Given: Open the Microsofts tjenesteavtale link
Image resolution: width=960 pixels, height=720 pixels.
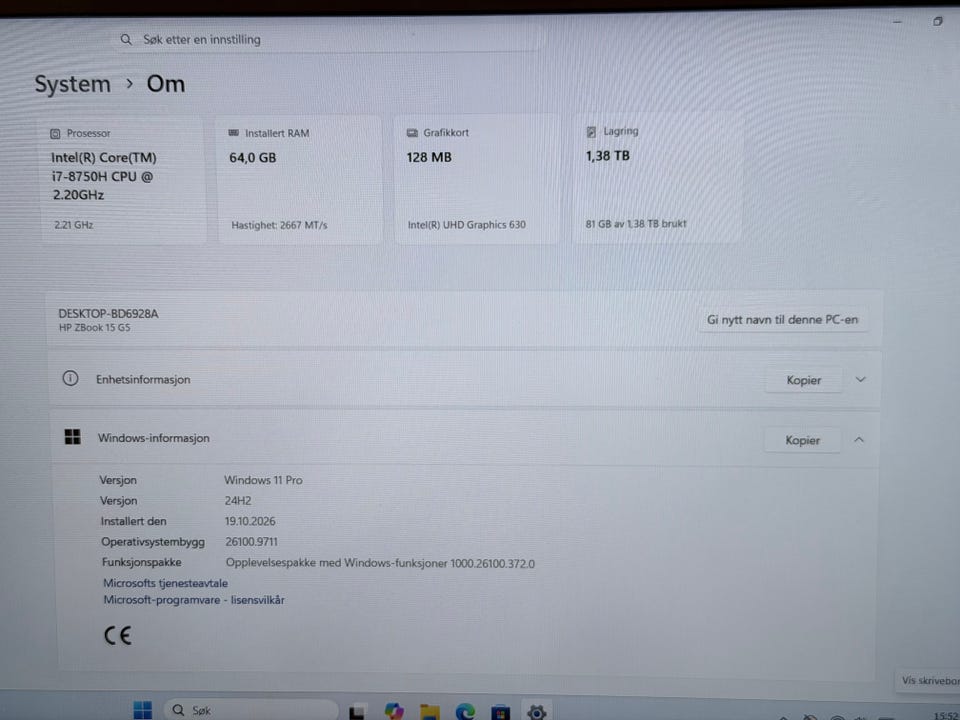Looking at the screenshot, I should 165,583.
